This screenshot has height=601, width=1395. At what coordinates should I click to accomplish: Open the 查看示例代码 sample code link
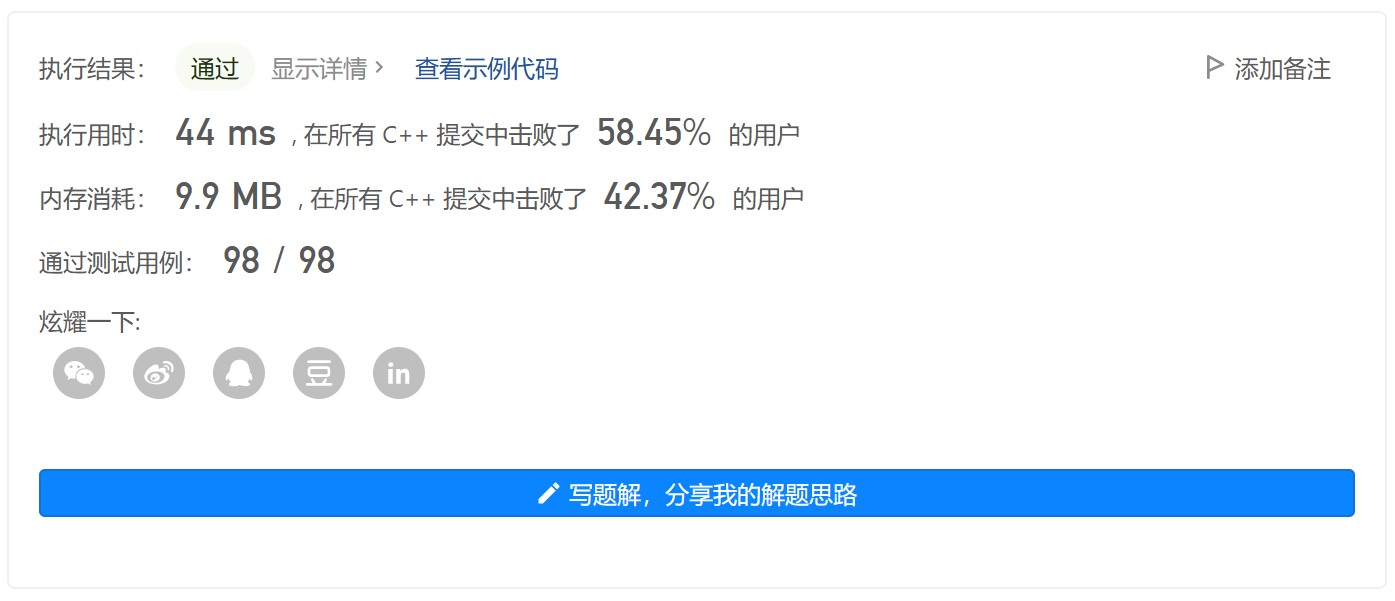(487, 69)
